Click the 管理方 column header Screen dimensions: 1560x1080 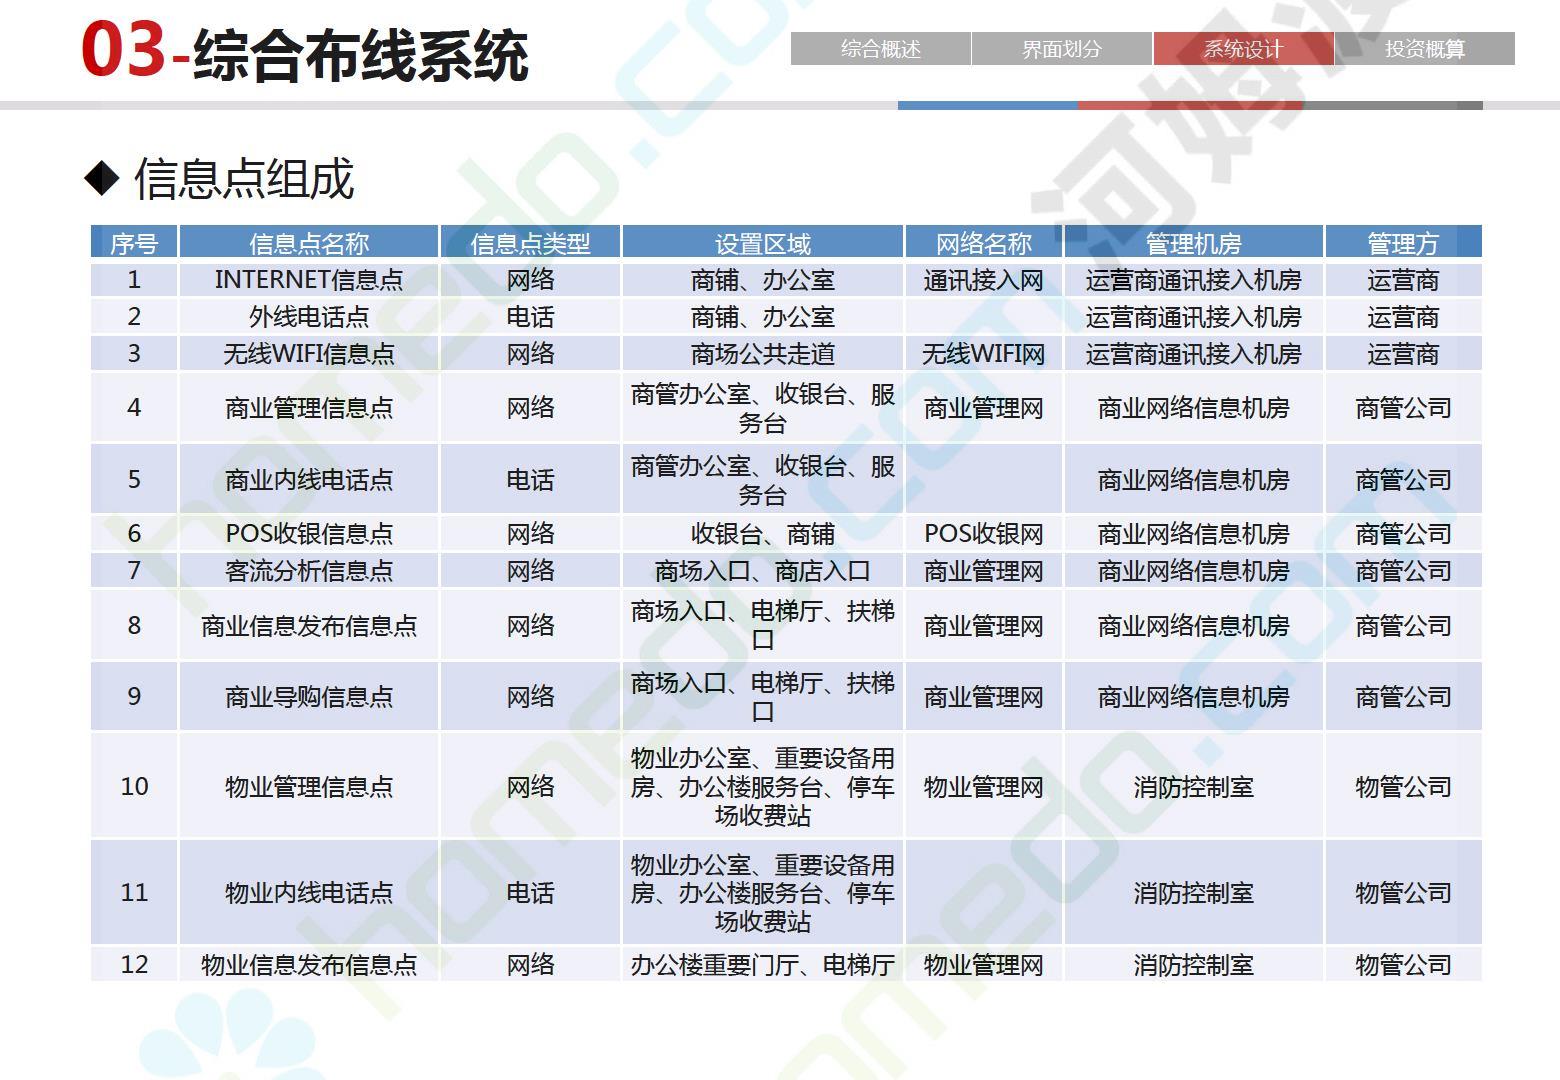click(x=1403, y=243)
